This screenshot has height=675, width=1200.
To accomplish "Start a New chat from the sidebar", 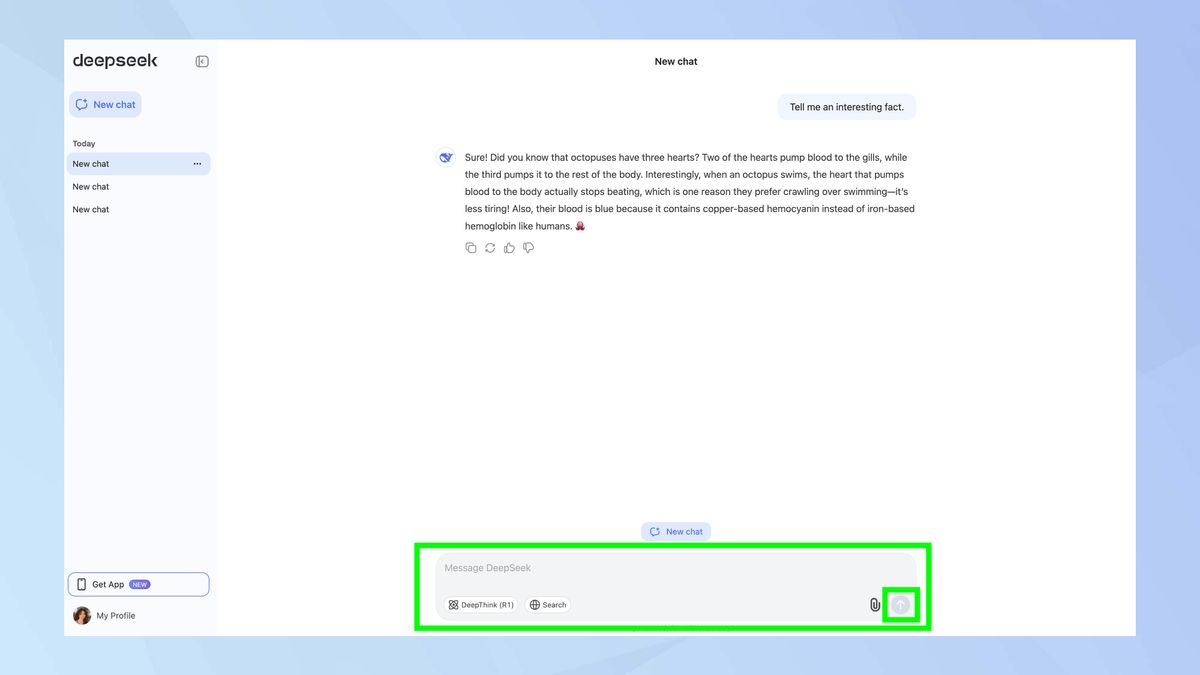I will tap(105, 104).
